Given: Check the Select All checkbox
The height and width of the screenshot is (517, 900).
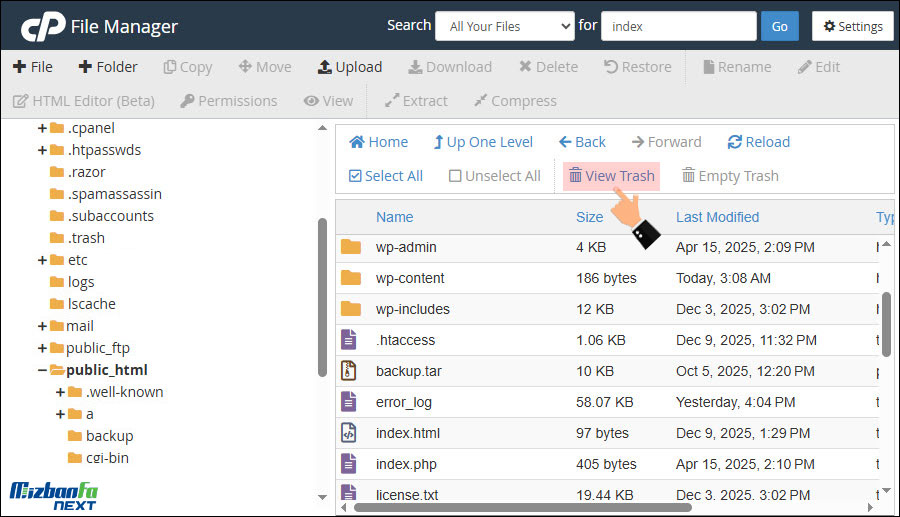Looking at the screenshot, I should [355, 176].
